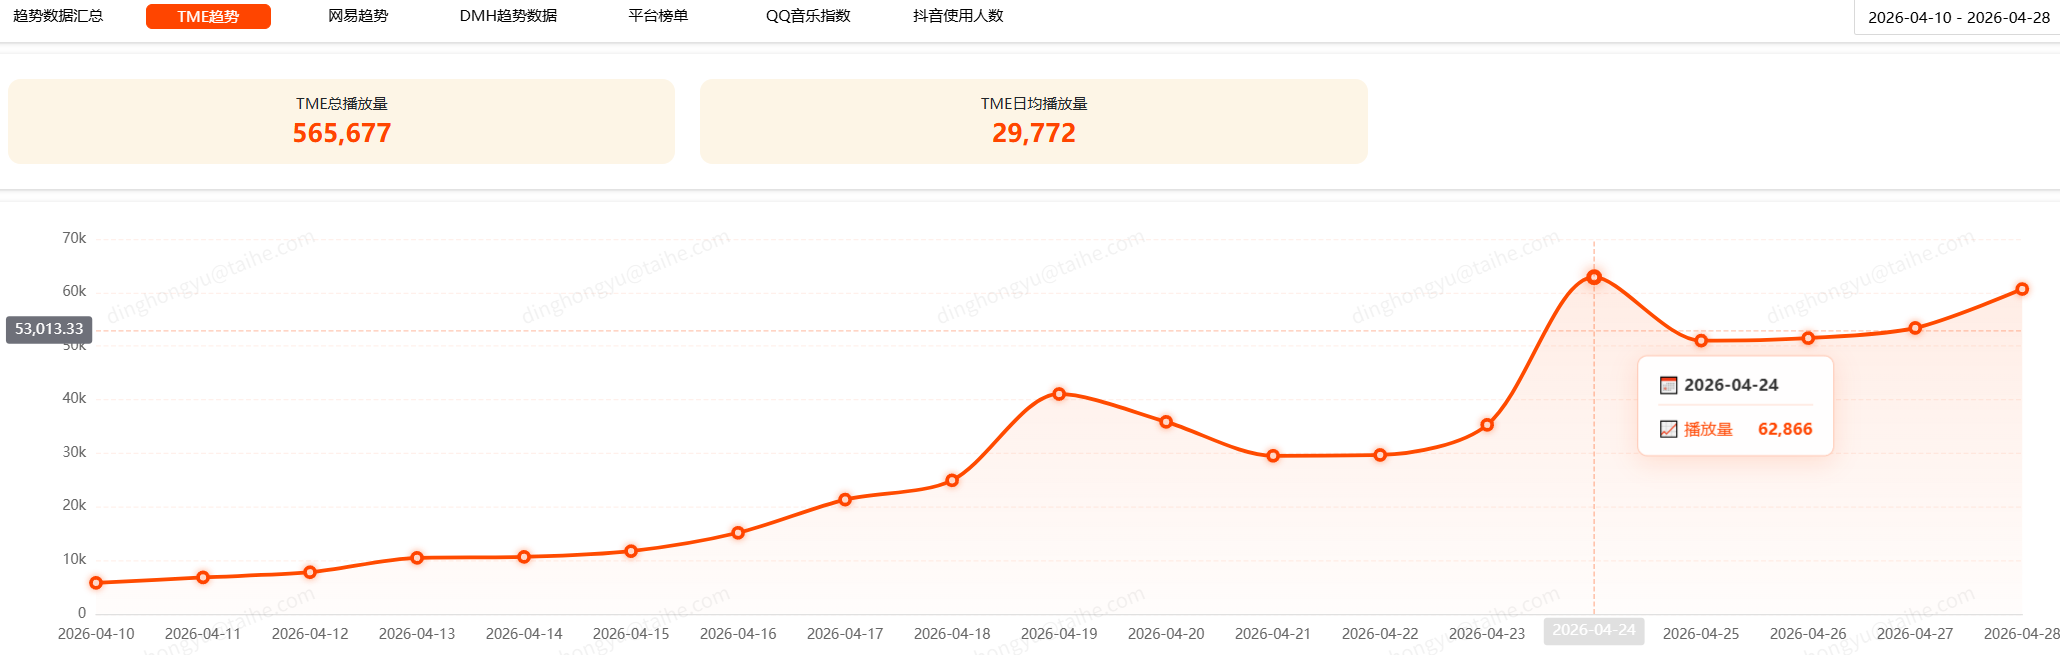The image size is (2060, 655).
Task: Click the calendar icon in the chart tooltip
Action: pos(1668,385)
